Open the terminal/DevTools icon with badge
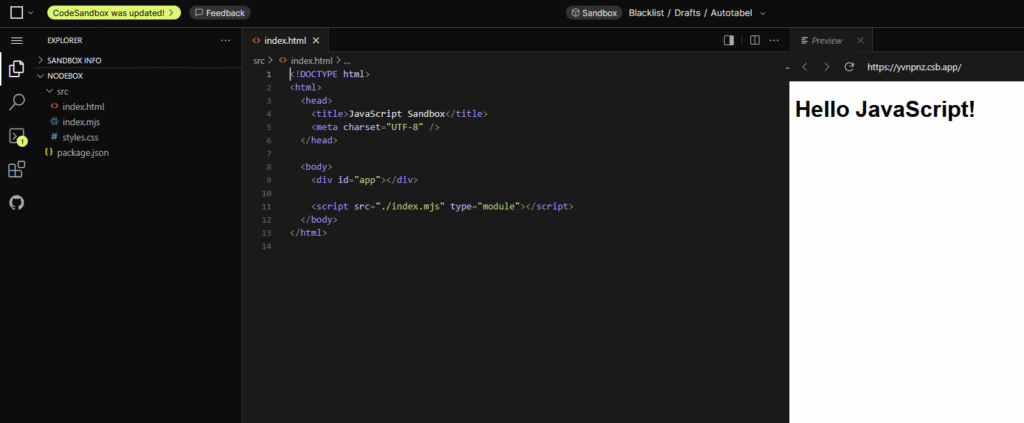 pyautogui.click(x=16, y=136)
